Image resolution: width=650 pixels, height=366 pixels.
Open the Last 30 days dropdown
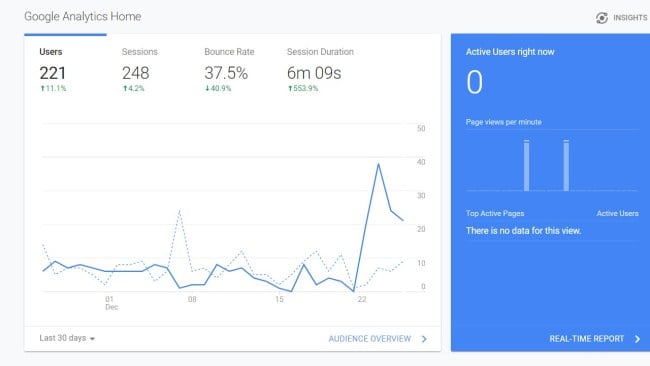(x=67, y=338)
